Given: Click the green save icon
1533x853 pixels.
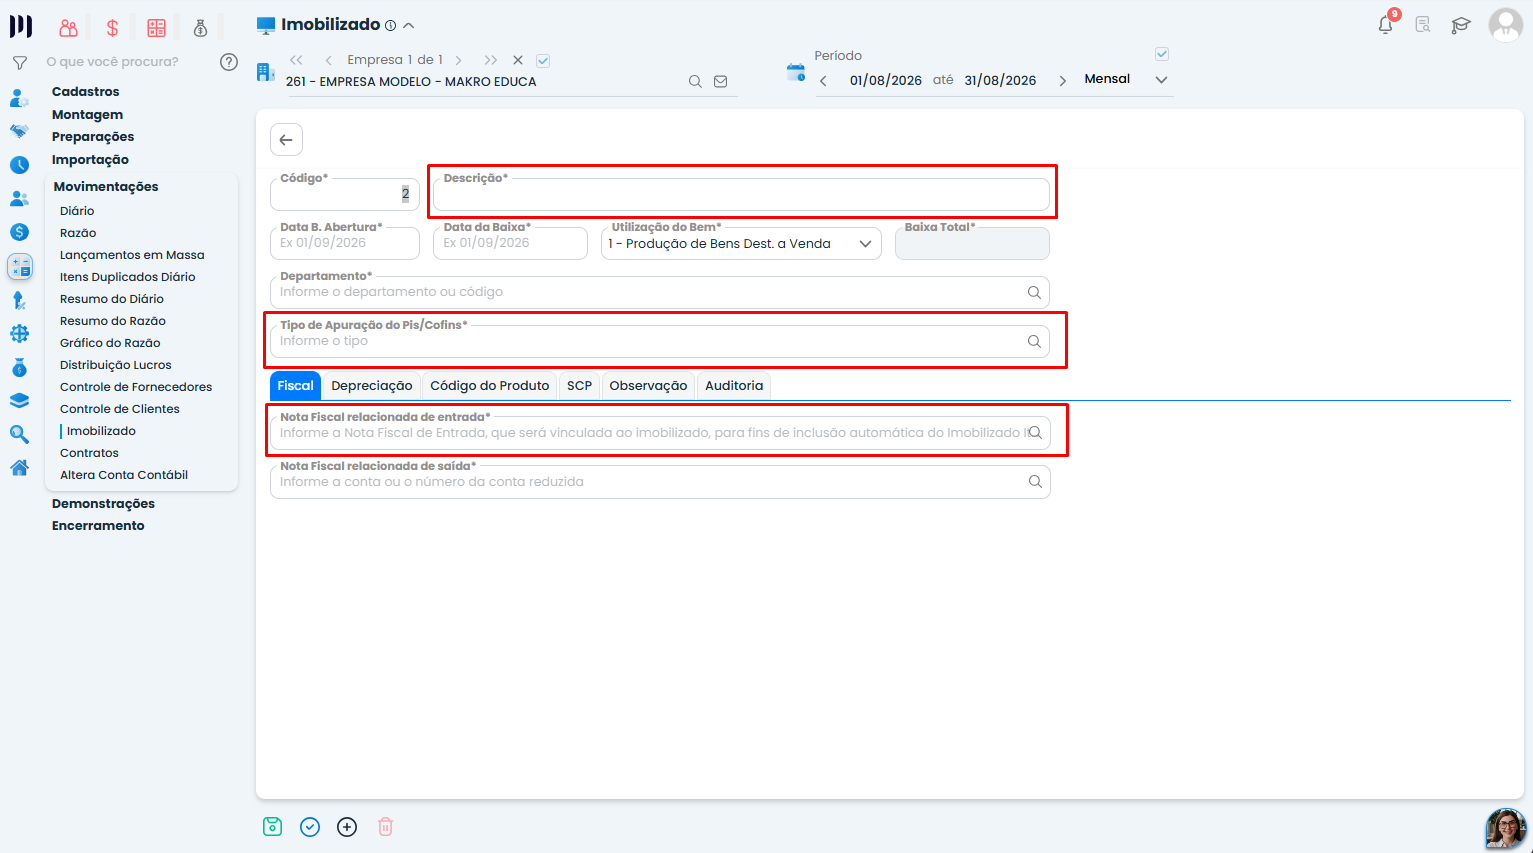Looking at the screenshot, I should (272, 827).
